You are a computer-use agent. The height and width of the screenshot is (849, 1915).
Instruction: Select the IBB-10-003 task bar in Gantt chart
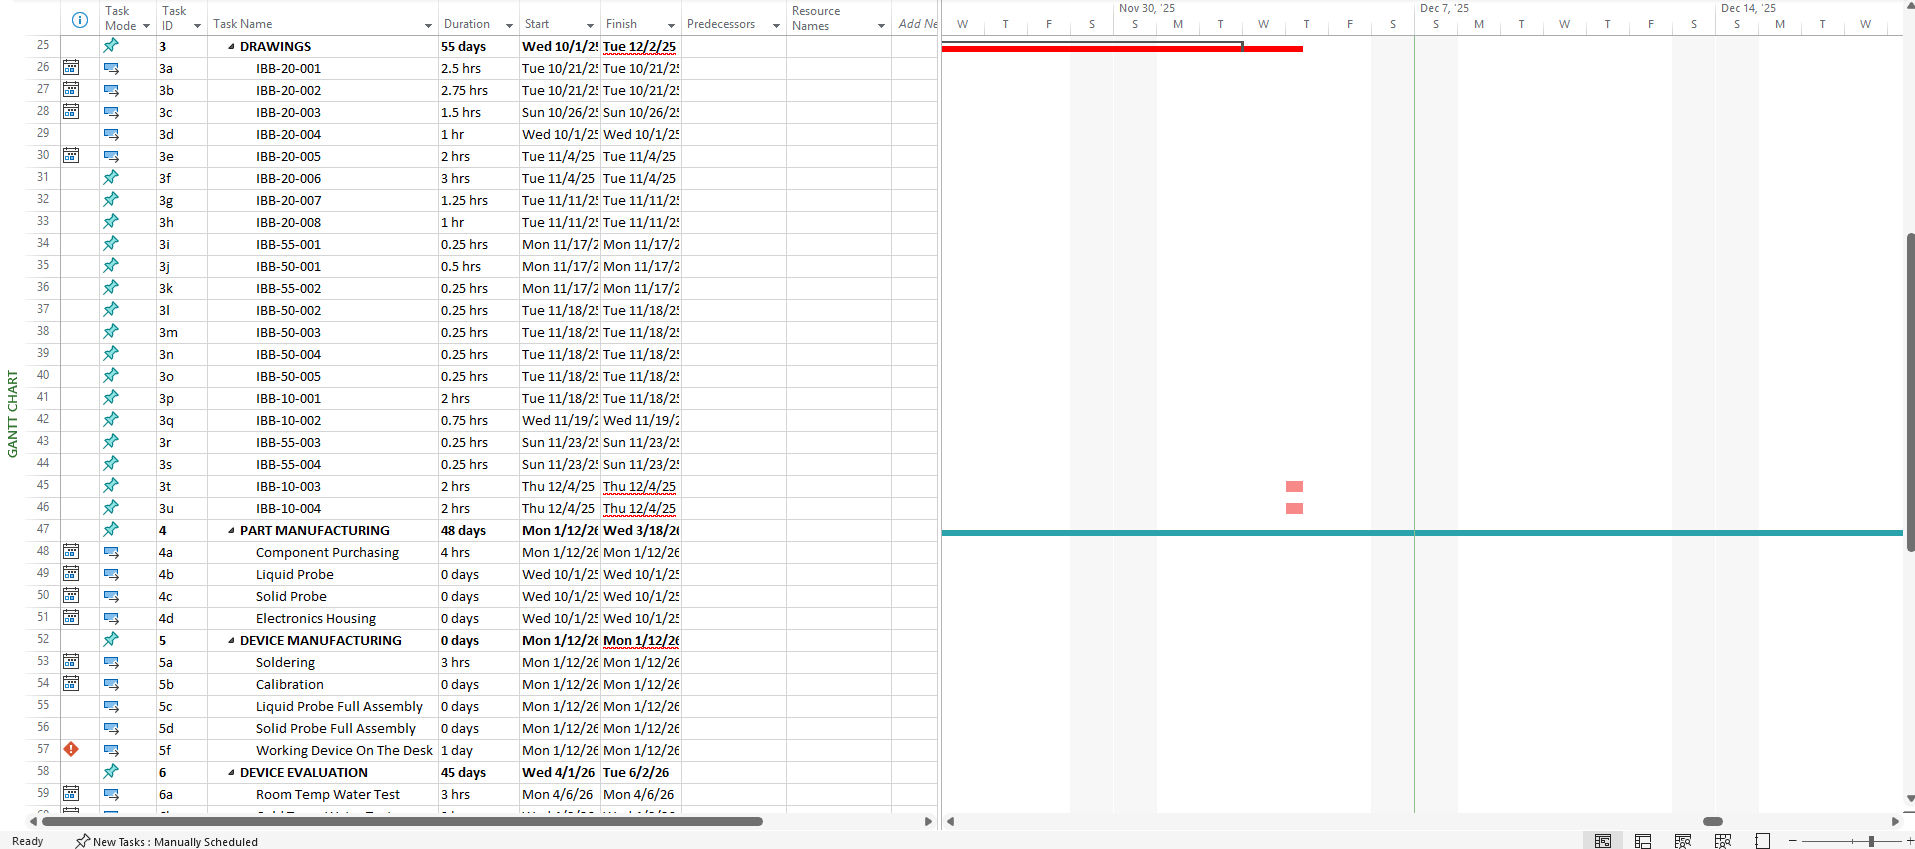[x=1294, y=487]
